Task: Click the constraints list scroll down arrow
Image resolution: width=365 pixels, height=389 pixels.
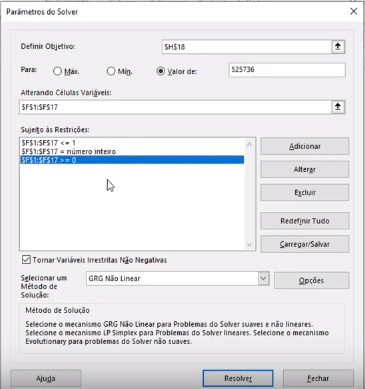Action: tap(249, 244)
